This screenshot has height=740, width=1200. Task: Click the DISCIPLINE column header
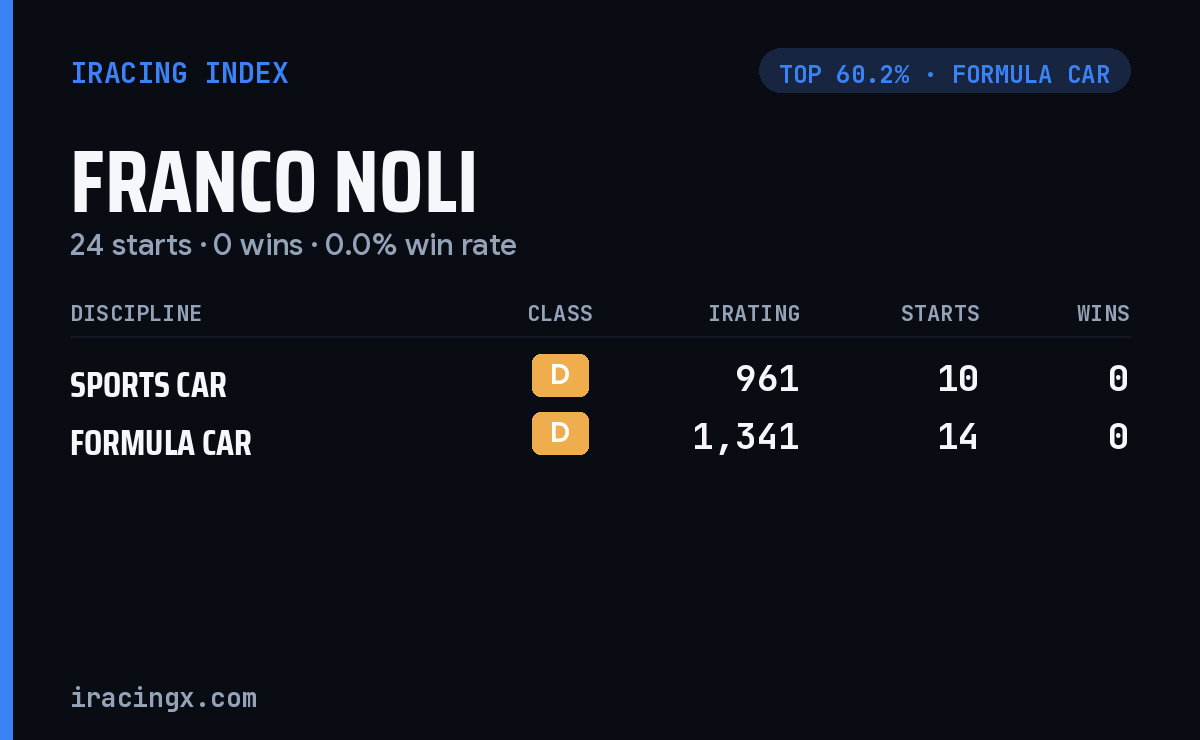(x=136, y=313)
